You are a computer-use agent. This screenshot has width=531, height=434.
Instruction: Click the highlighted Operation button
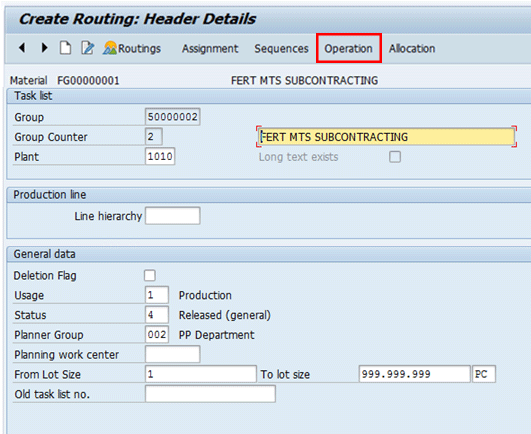348,48
